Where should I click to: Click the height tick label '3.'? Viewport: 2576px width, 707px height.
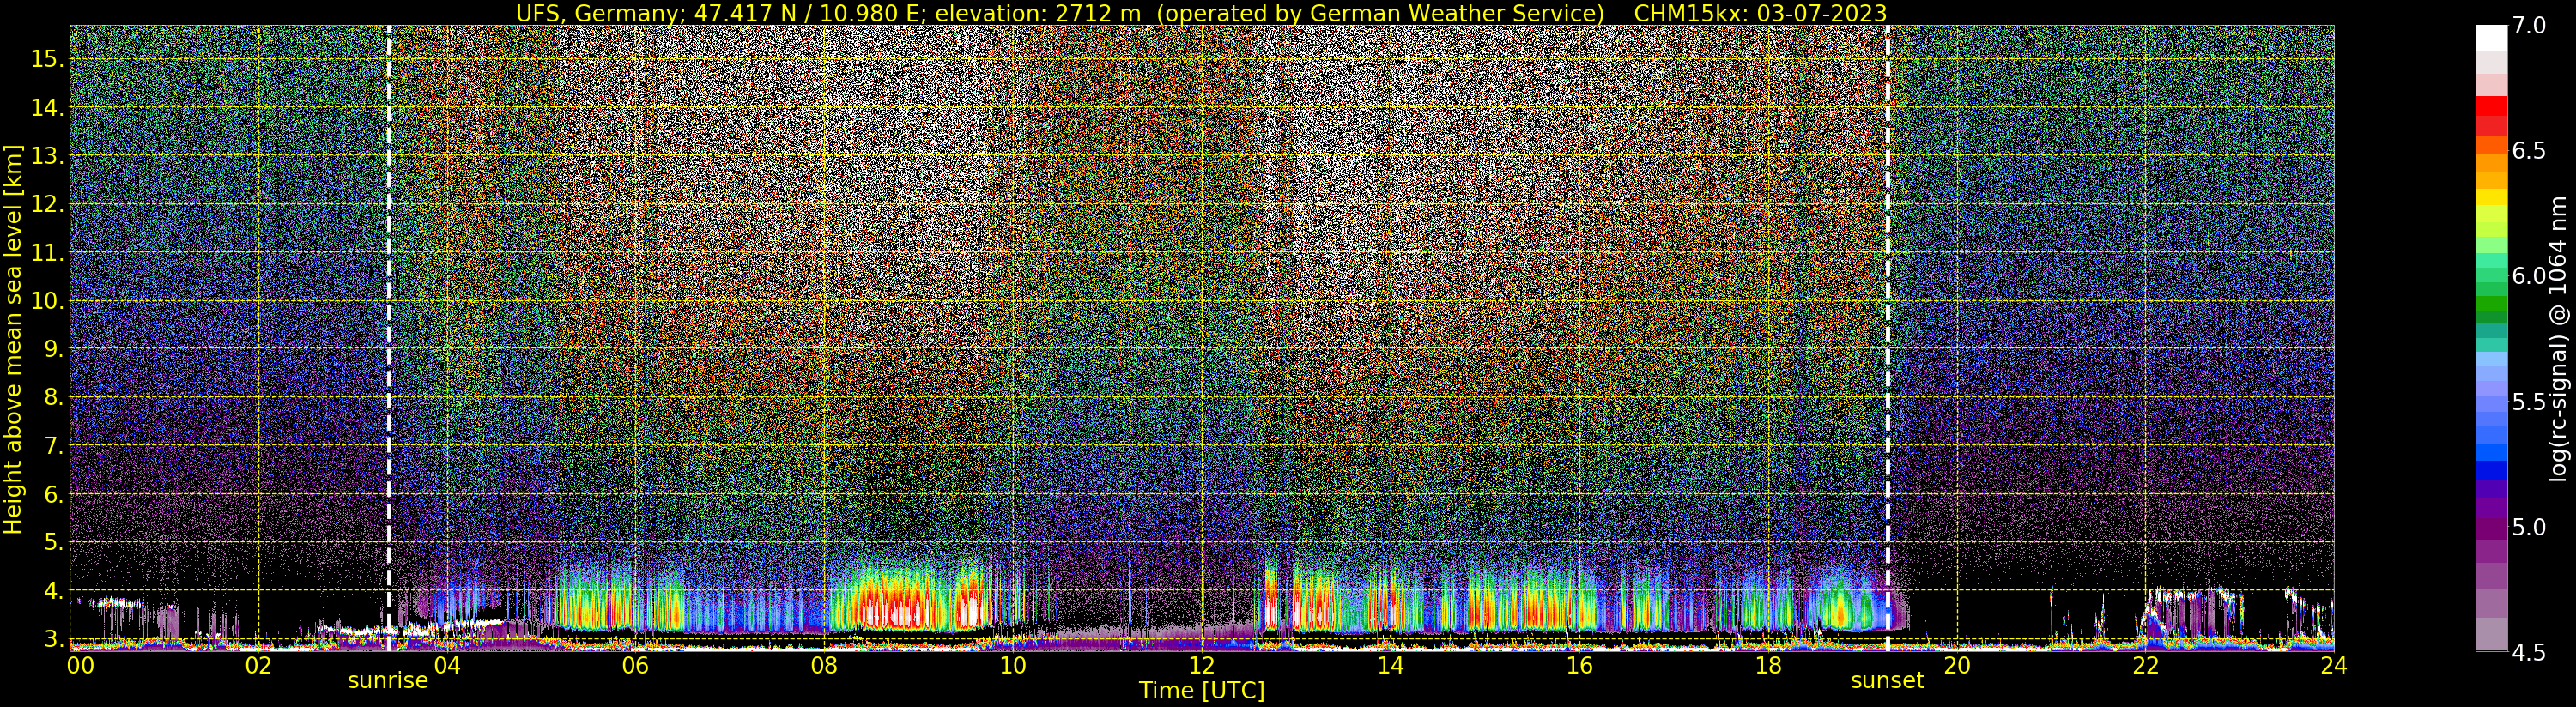point(53,639)
